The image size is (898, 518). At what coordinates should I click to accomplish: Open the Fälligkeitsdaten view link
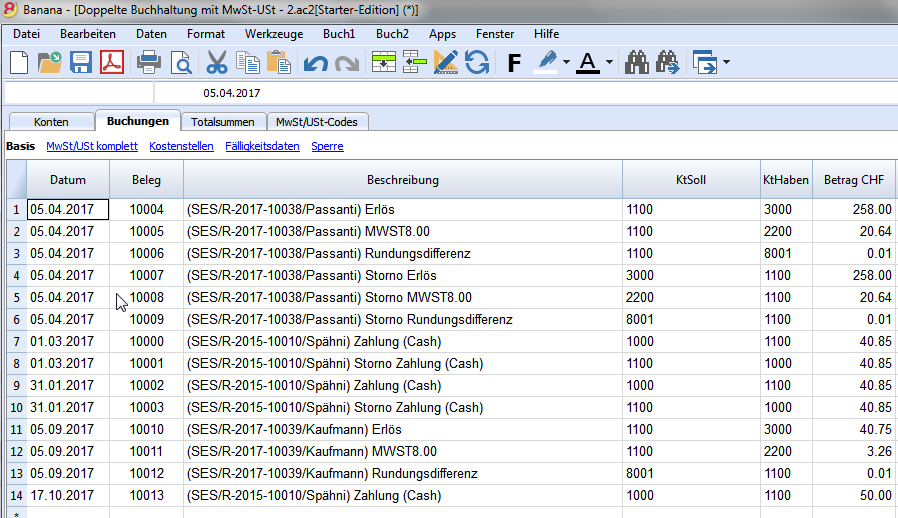(262, 146)
